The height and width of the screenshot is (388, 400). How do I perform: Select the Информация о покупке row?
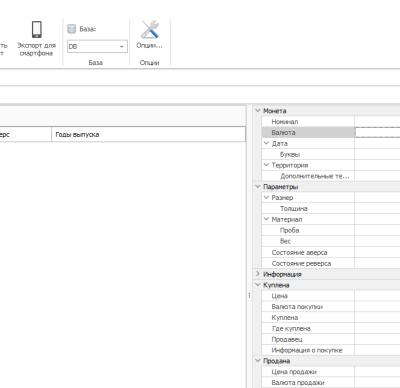[331, 350]
